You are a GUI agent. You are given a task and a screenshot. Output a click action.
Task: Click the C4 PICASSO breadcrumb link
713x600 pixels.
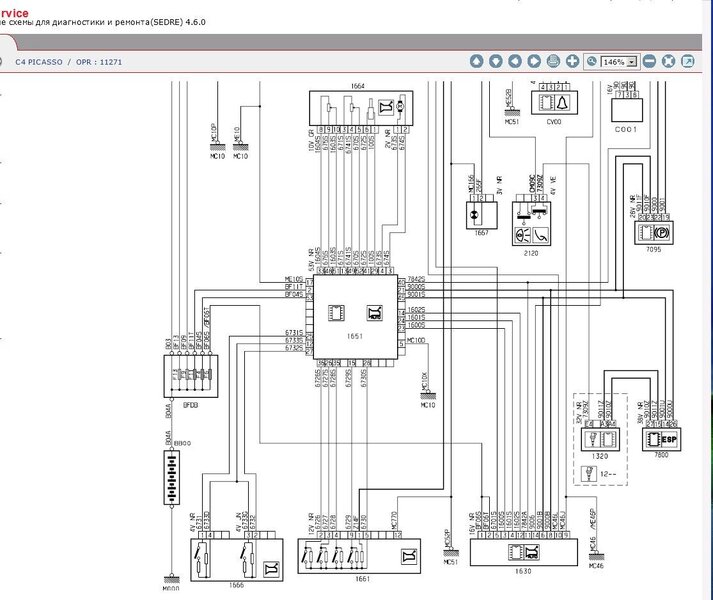coord(38,62)
